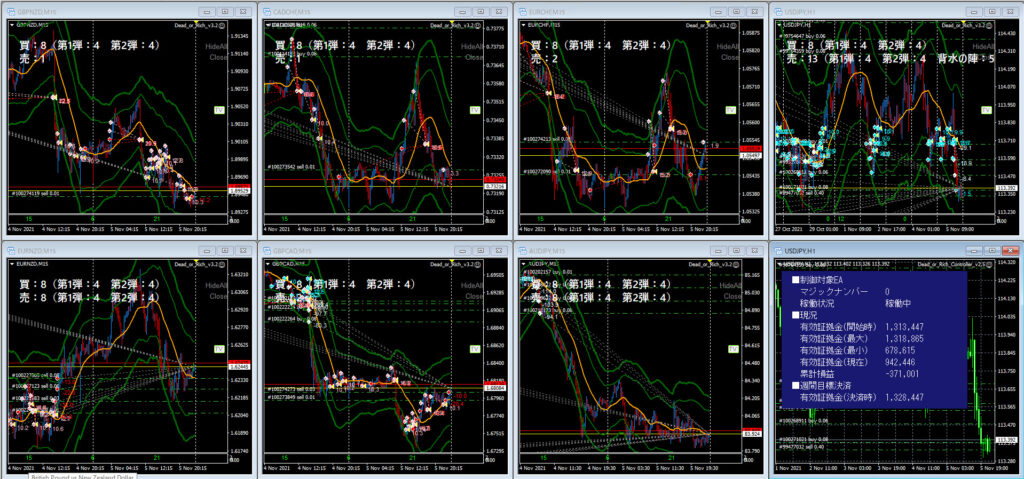This screenshot has height=479, width=1024.
Task: Open the GBPCAD chart menu triangle
Action: coord(267,263)
